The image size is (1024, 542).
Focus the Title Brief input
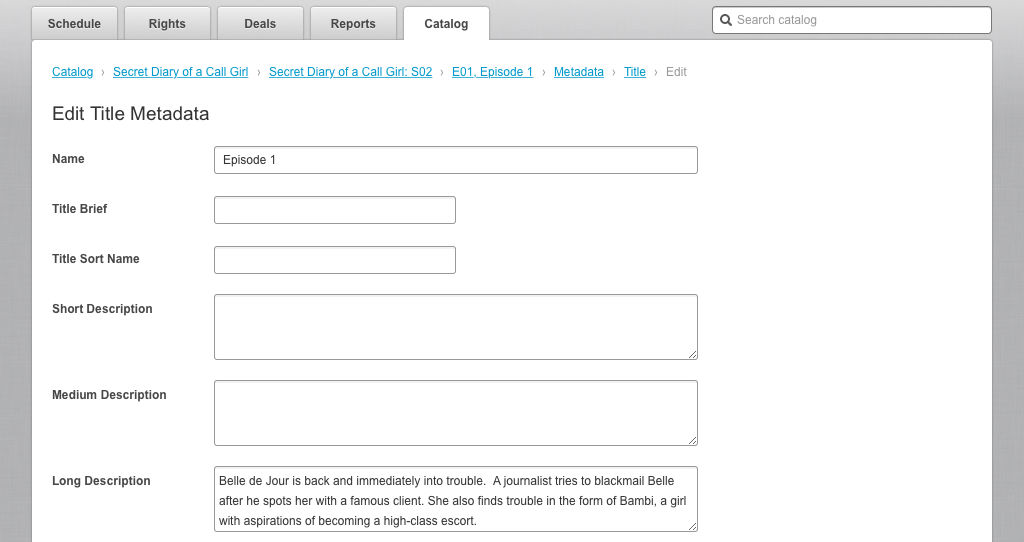(x=335, y=210)
